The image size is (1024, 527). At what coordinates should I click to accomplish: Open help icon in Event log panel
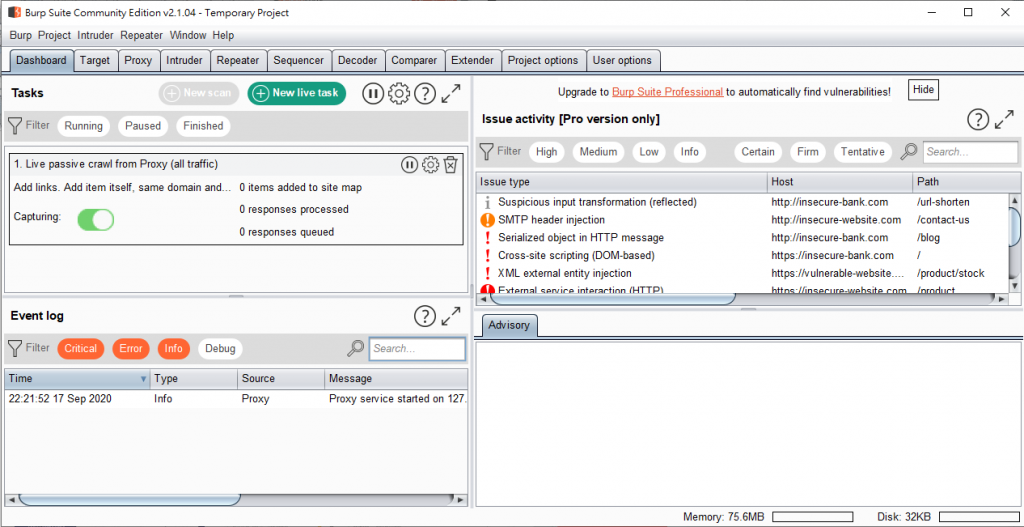coord(424,317)
